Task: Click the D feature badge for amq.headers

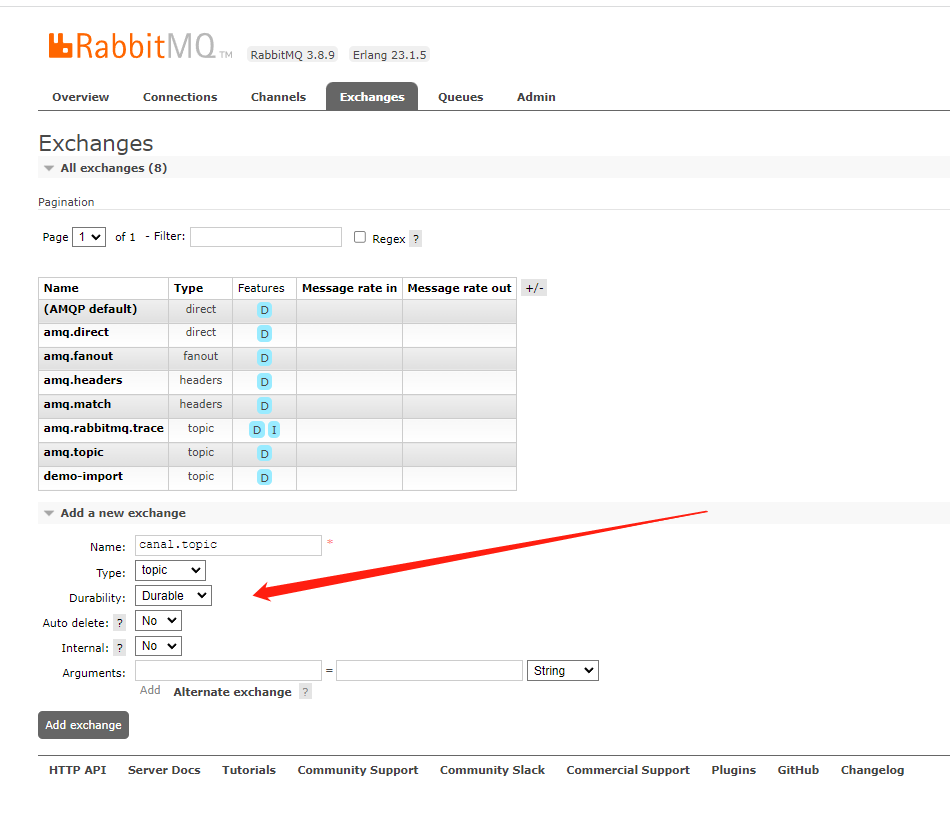Action: coord(264,382)
